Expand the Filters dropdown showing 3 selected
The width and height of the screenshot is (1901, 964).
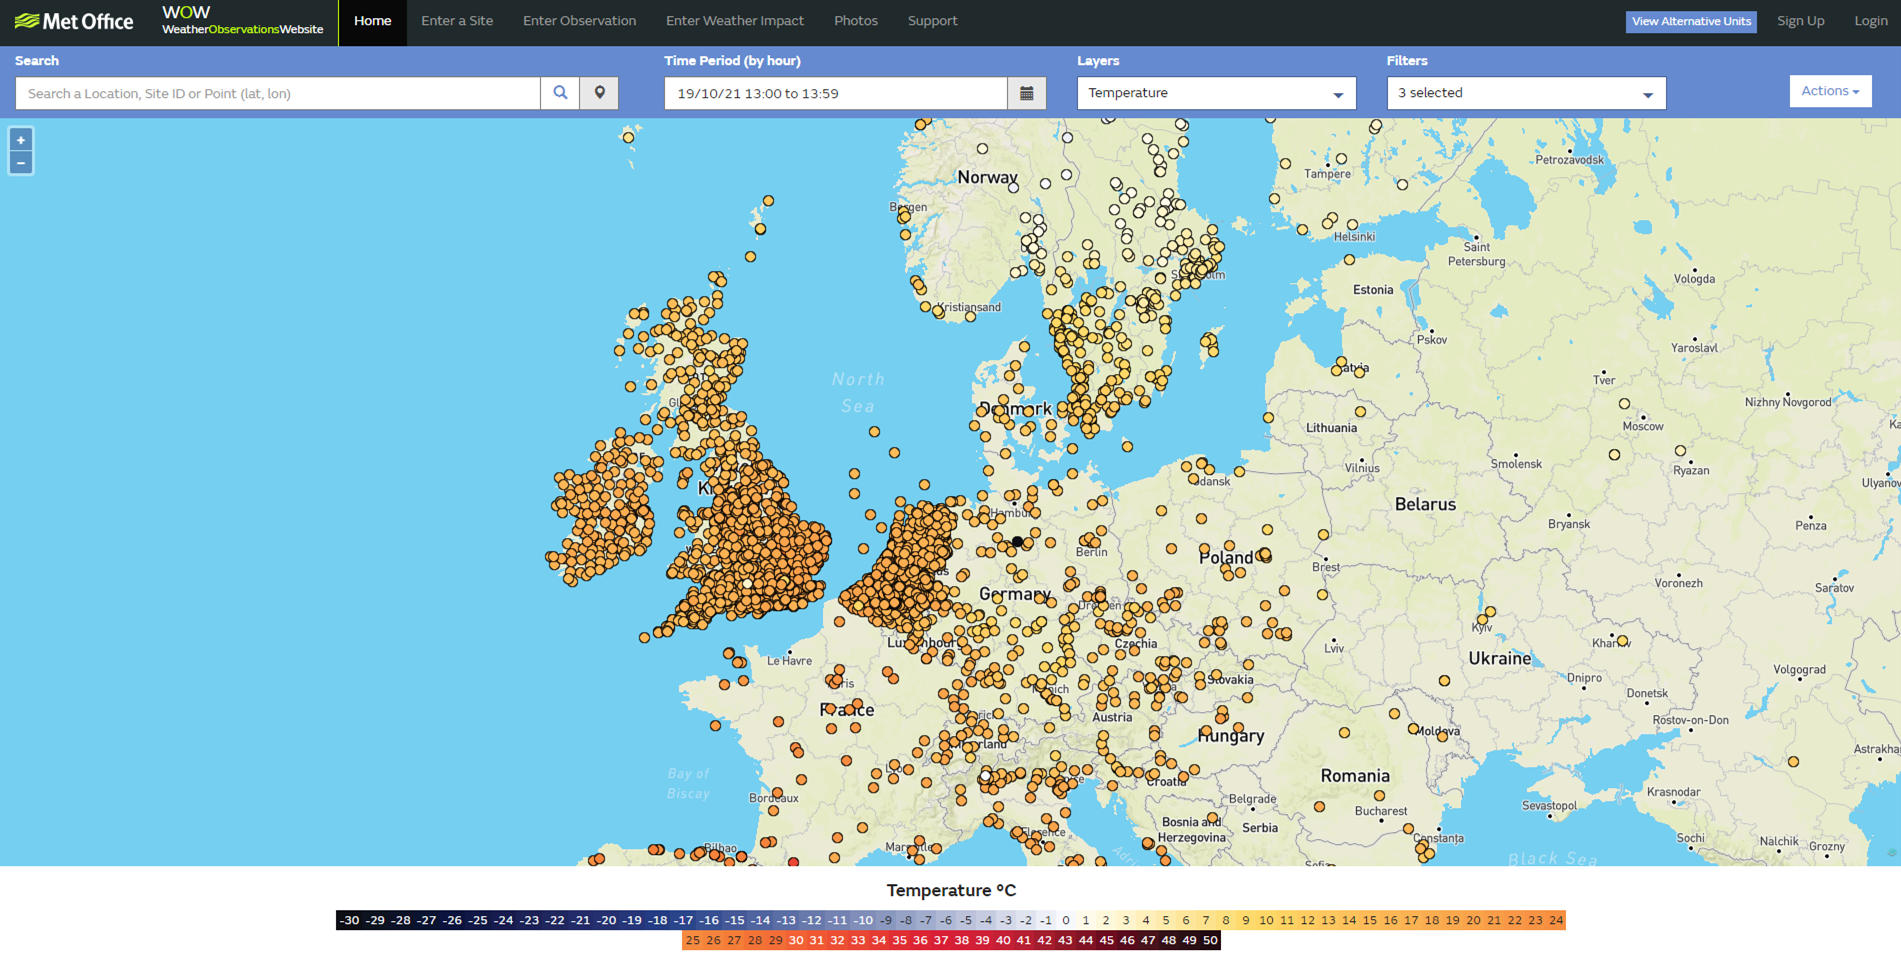[1524, 92]
